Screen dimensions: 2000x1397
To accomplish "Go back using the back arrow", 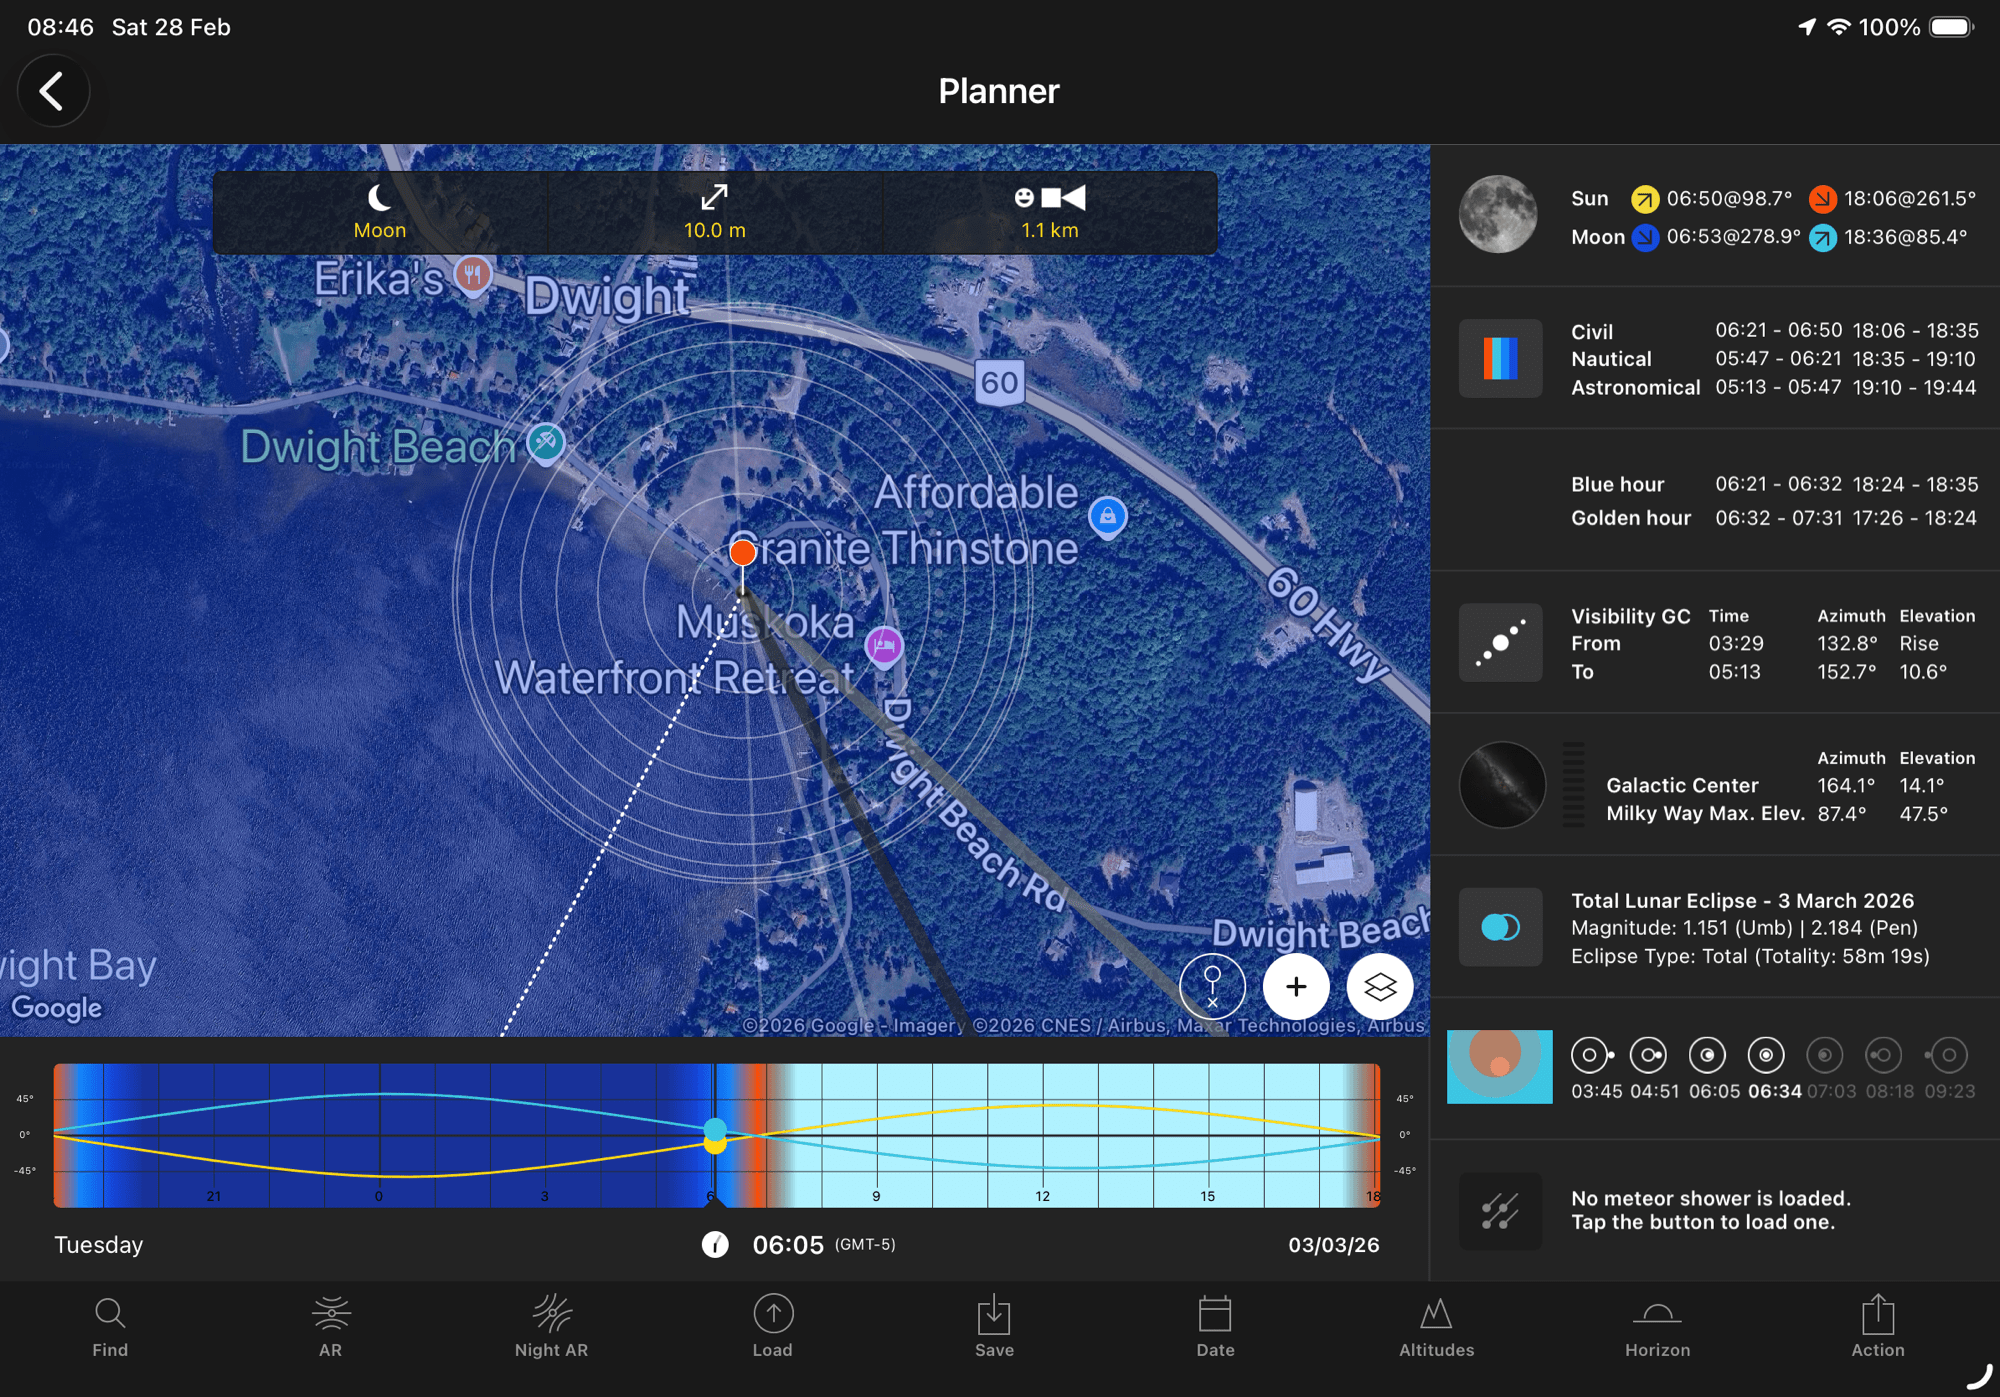I will pyautogui.click(x=53, y=91).
